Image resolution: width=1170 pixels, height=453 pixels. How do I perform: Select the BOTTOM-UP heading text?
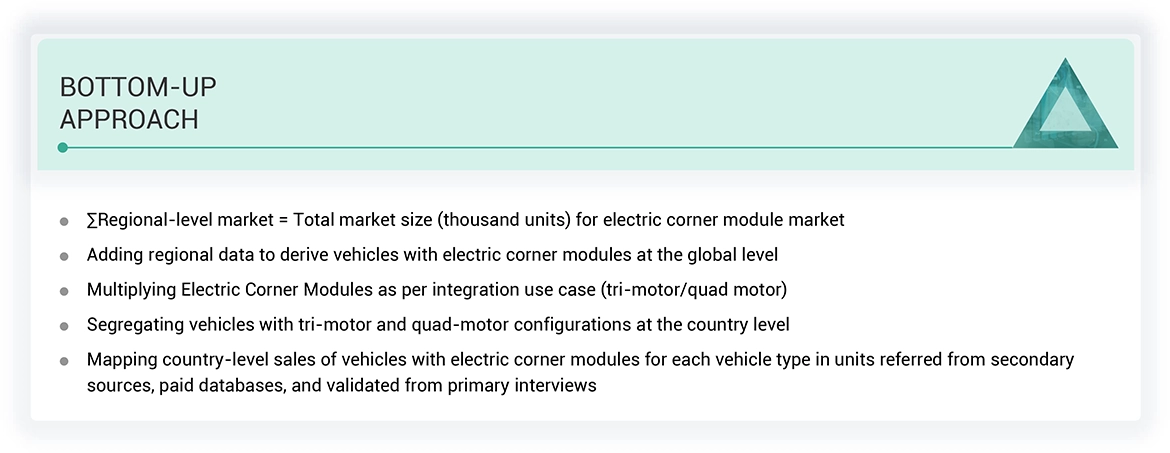point(138,88)
